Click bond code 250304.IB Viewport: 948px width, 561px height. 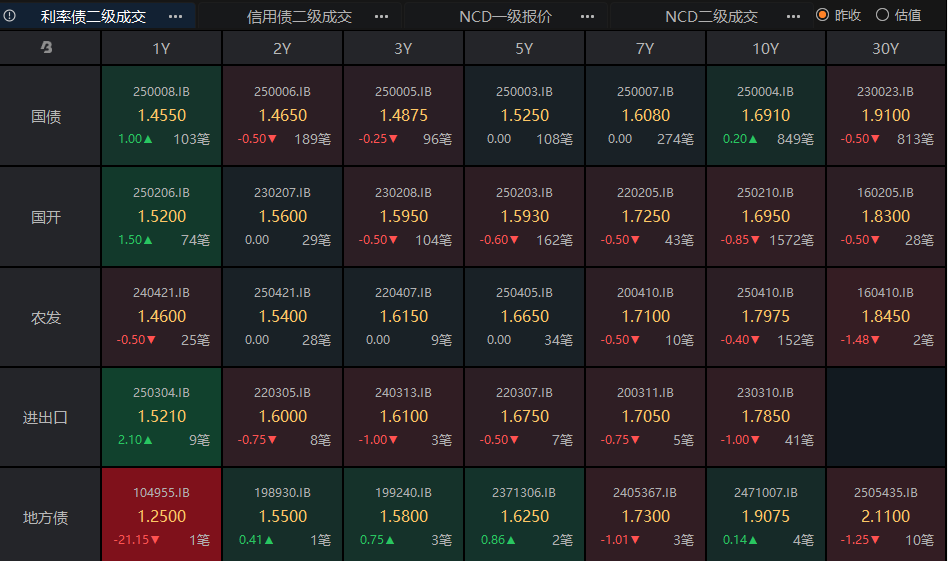point(161,393)
